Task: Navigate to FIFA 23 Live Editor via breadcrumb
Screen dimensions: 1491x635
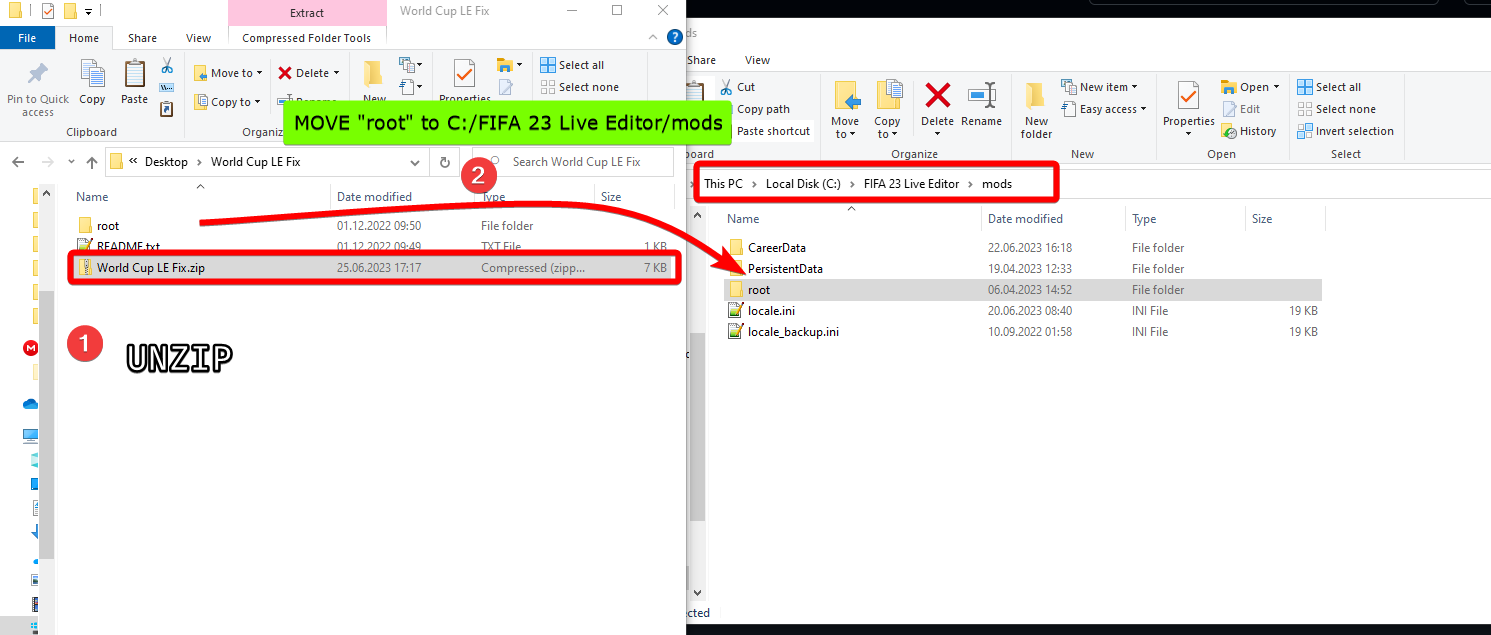Action: 911,183
